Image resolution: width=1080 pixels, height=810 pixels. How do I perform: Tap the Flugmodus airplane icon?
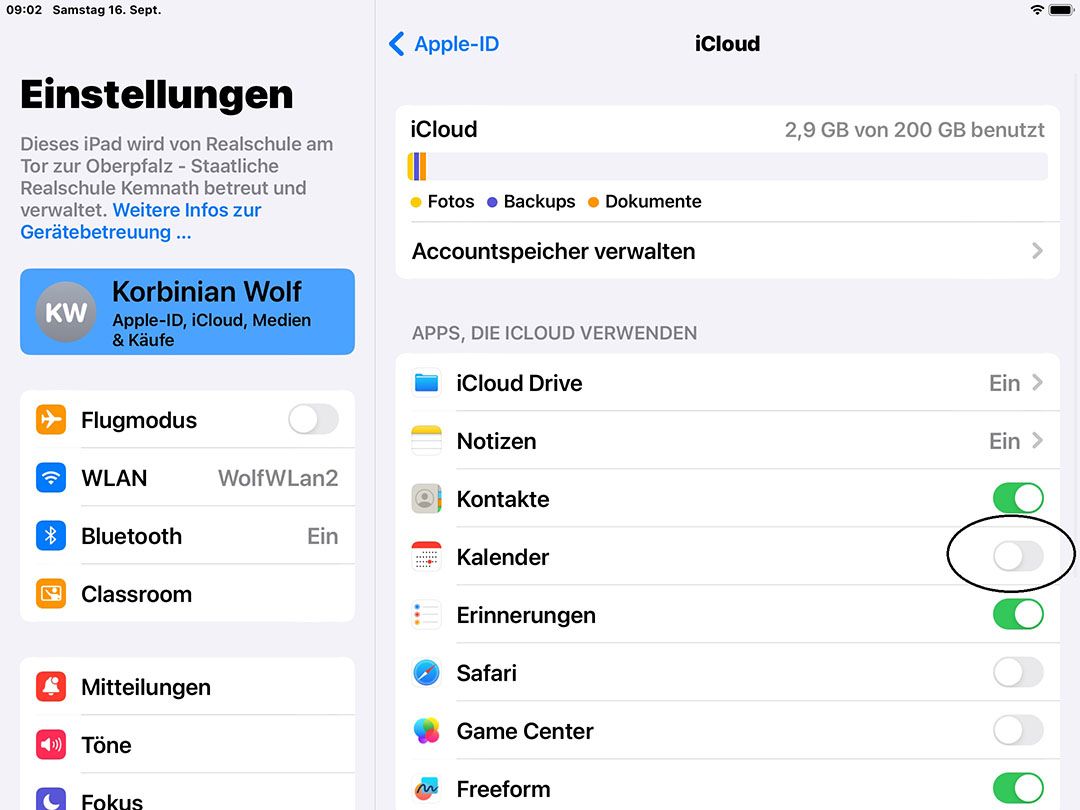point(51,419)
